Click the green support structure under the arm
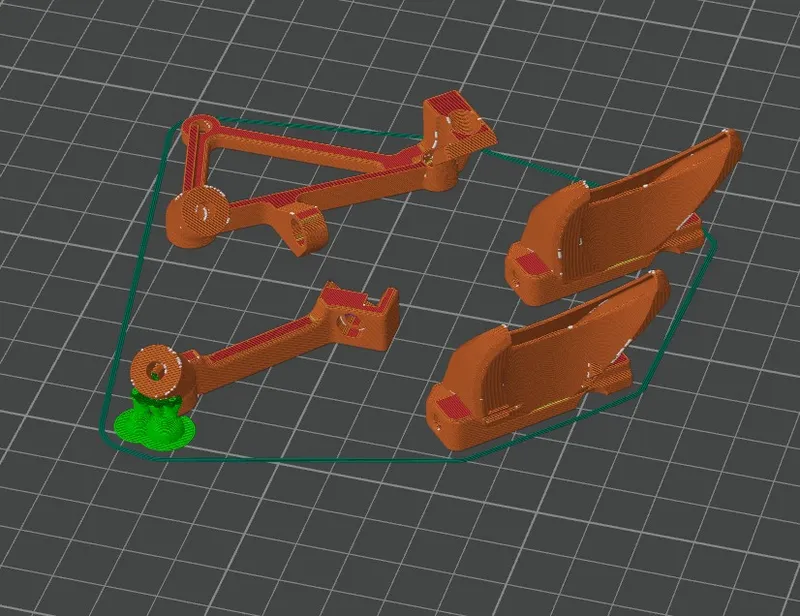Screen dimensions: 800x616 (x=153, y=421)
